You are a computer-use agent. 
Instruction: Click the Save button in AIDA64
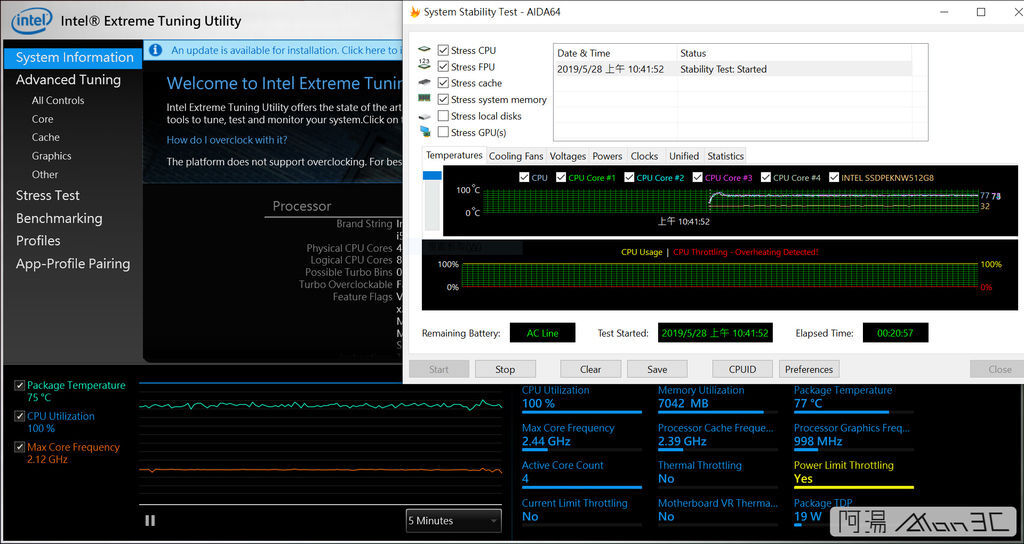tap(657, 369)
